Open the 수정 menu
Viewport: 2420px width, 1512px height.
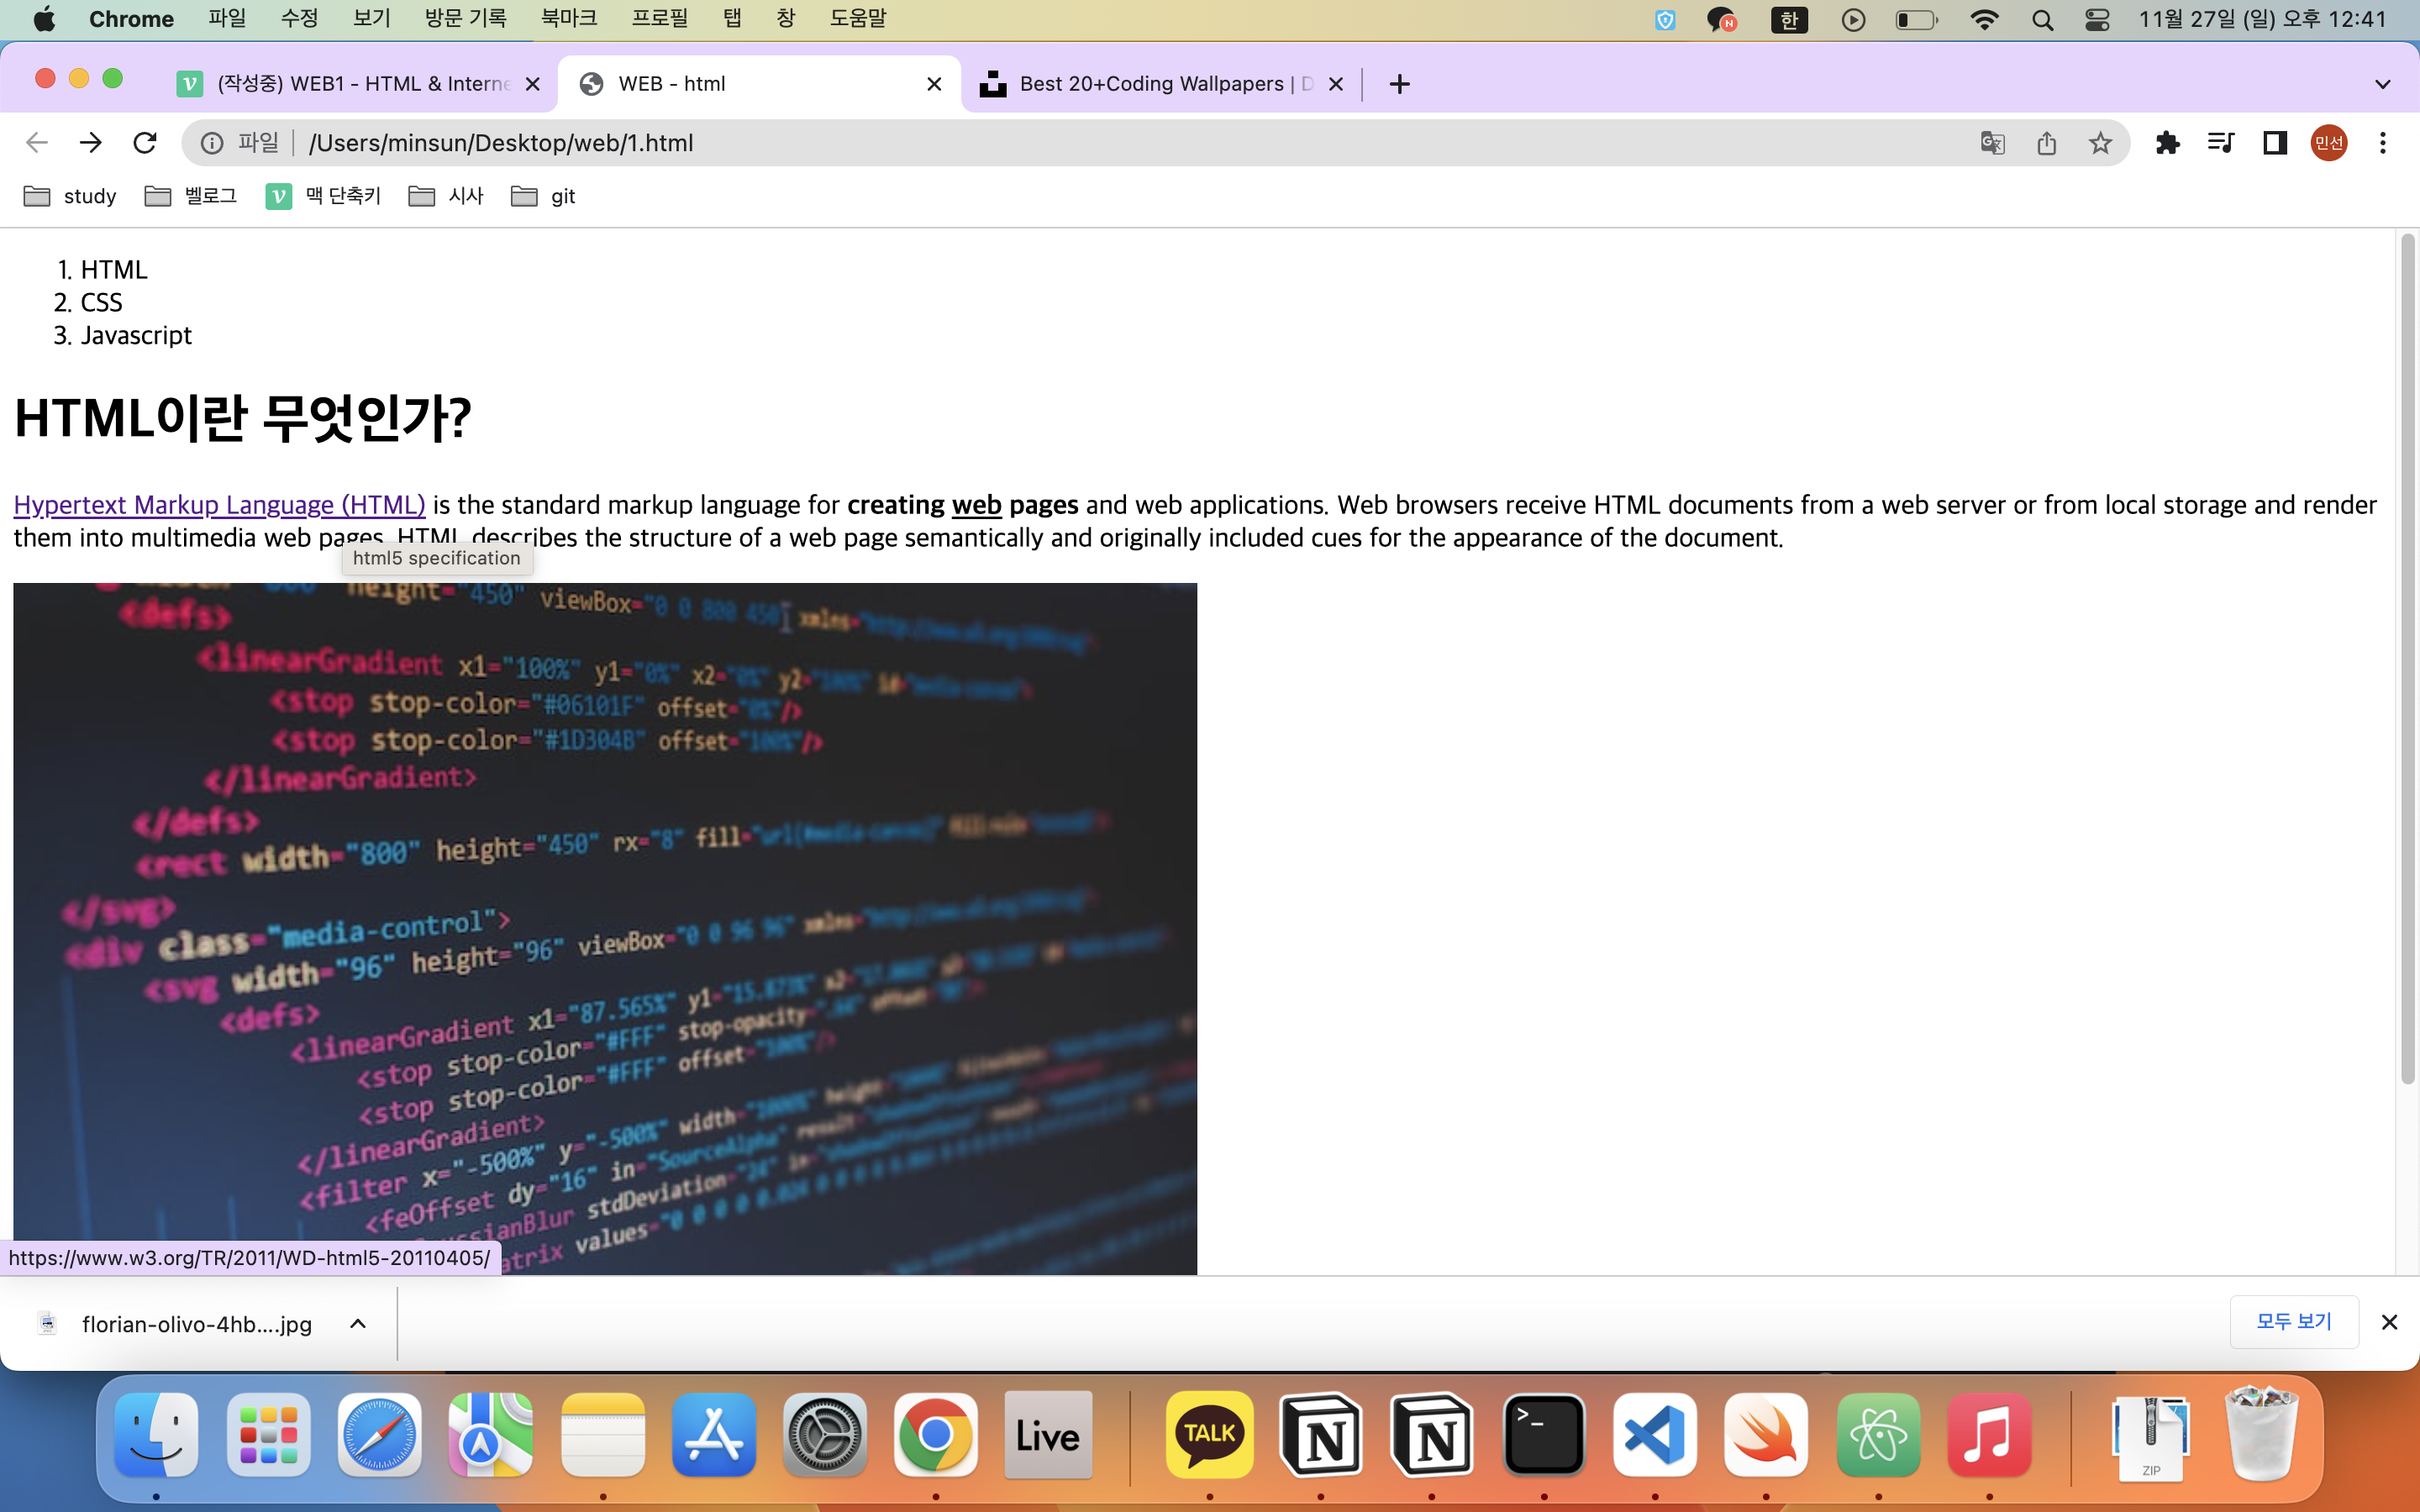tap(299, 19)
